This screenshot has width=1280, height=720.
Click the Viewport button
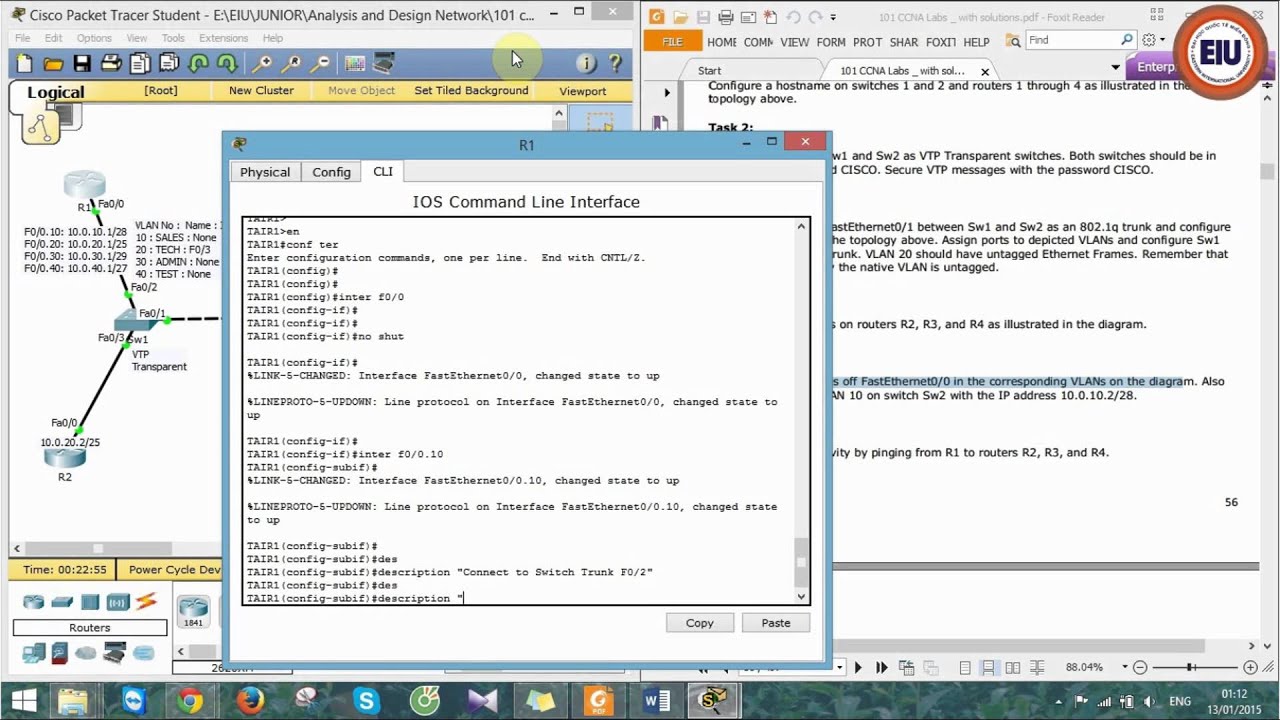(x=583, y=91)
